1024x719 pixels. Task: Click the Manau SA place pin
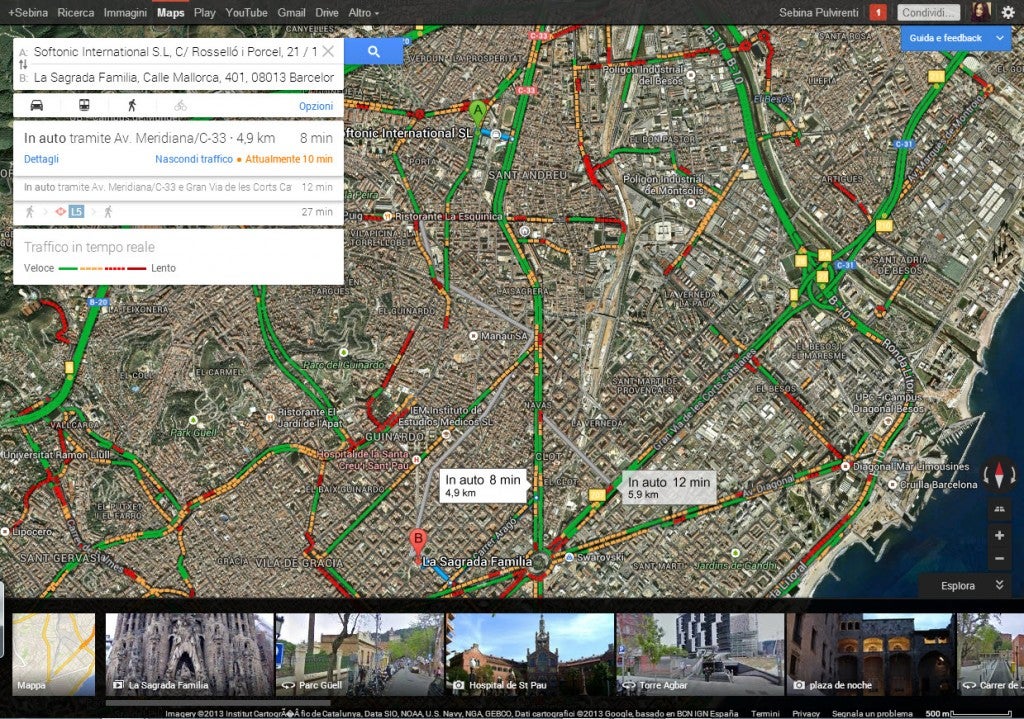473,336
